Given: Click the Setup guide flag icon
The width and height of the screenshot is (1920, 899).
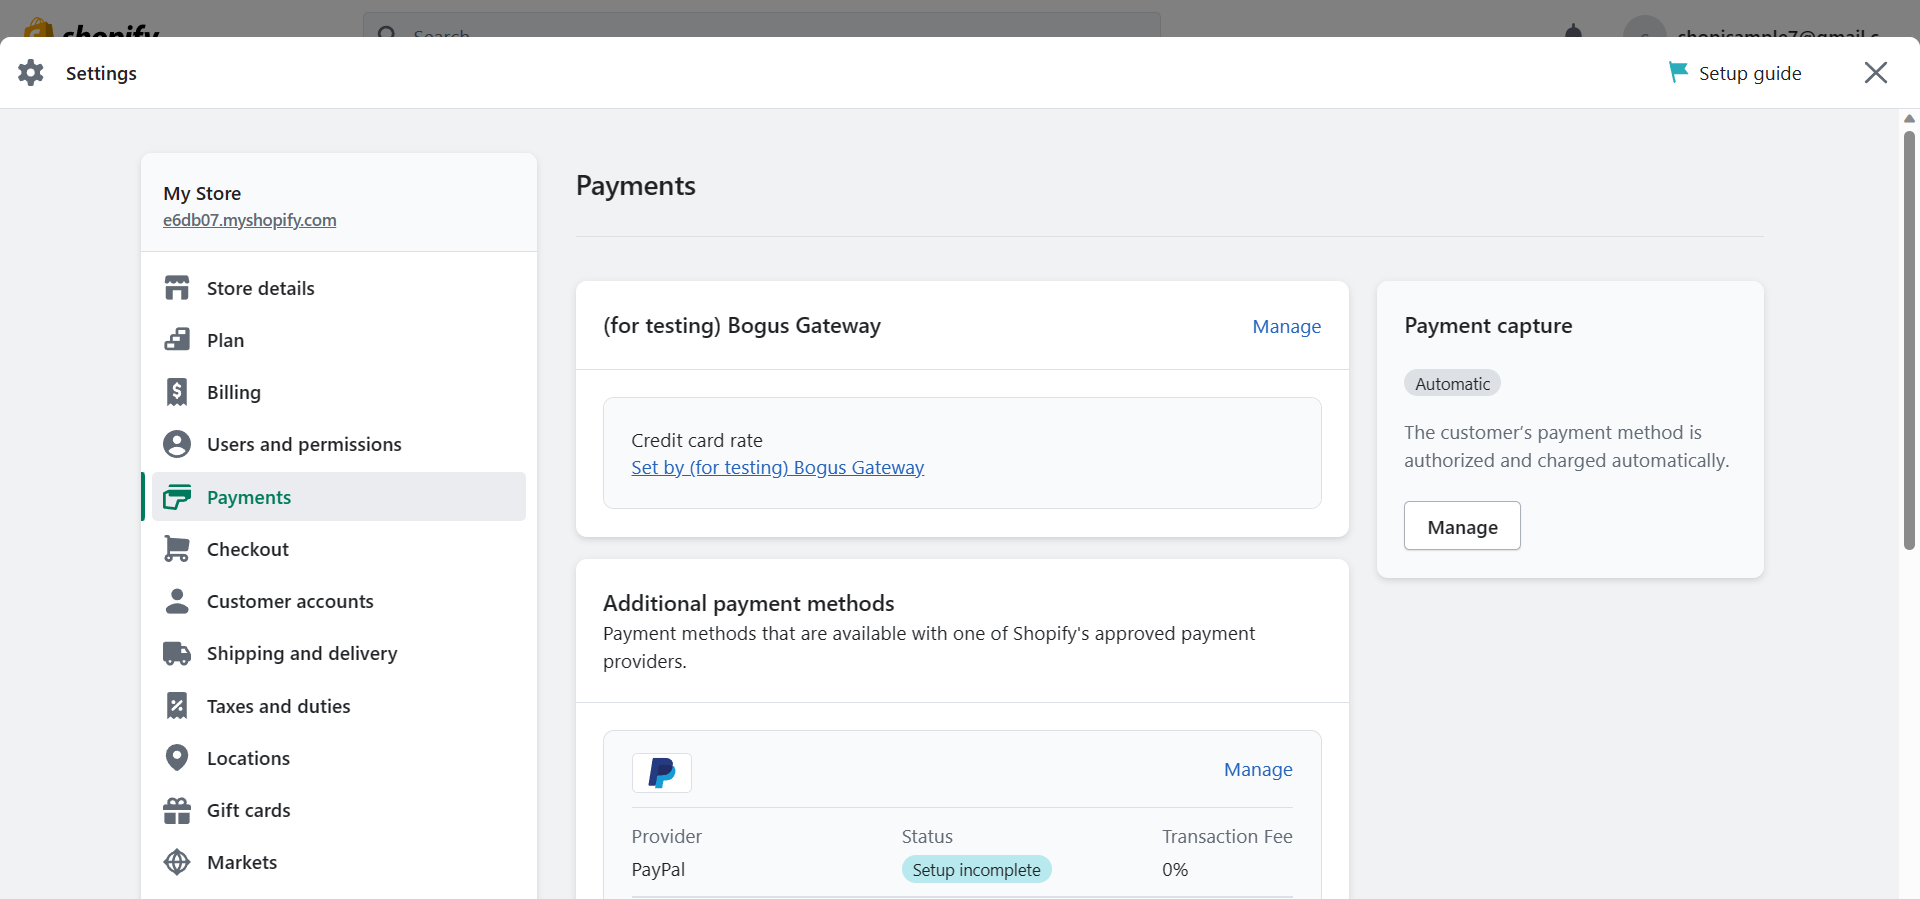Looking at the screenshot, I should pyautogui.click(x=1678, y=72).
